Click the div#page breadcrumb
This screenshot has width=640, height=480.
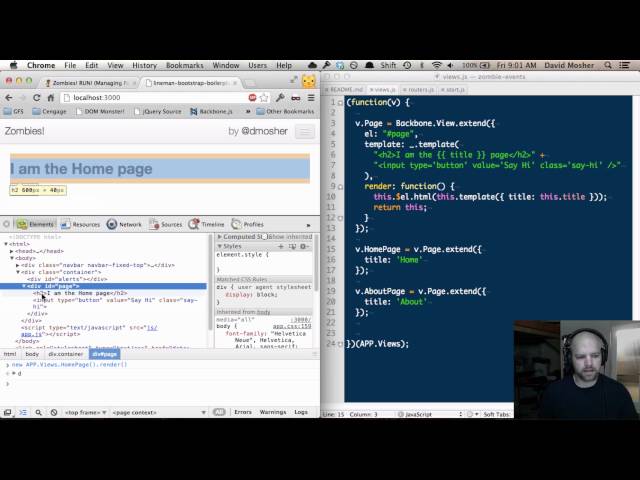(x=104, y=354)
